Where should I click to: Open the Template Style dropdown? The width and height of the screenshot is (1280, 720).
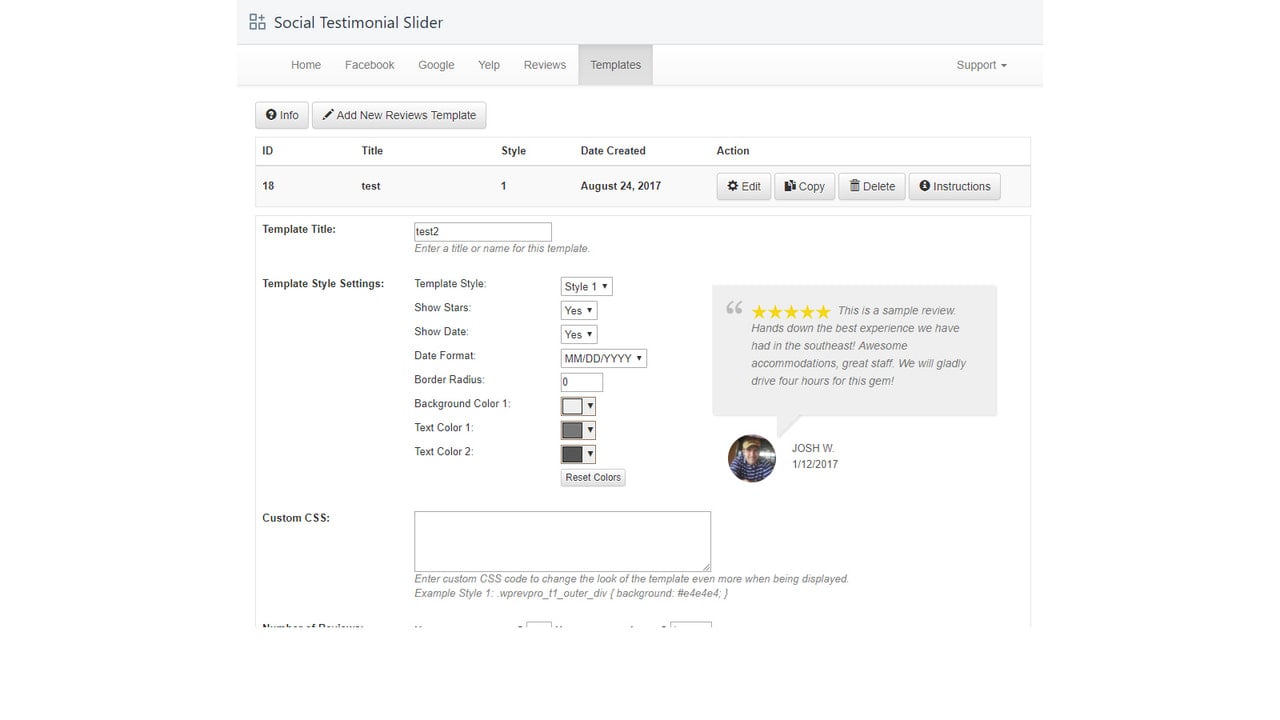587,286
